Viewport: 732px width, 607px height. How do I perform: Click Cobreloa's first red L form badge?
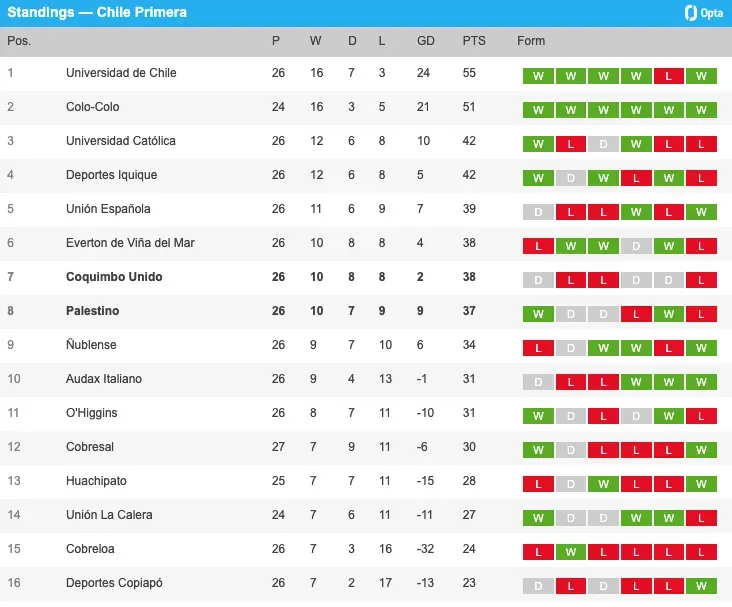coord(538,552)
